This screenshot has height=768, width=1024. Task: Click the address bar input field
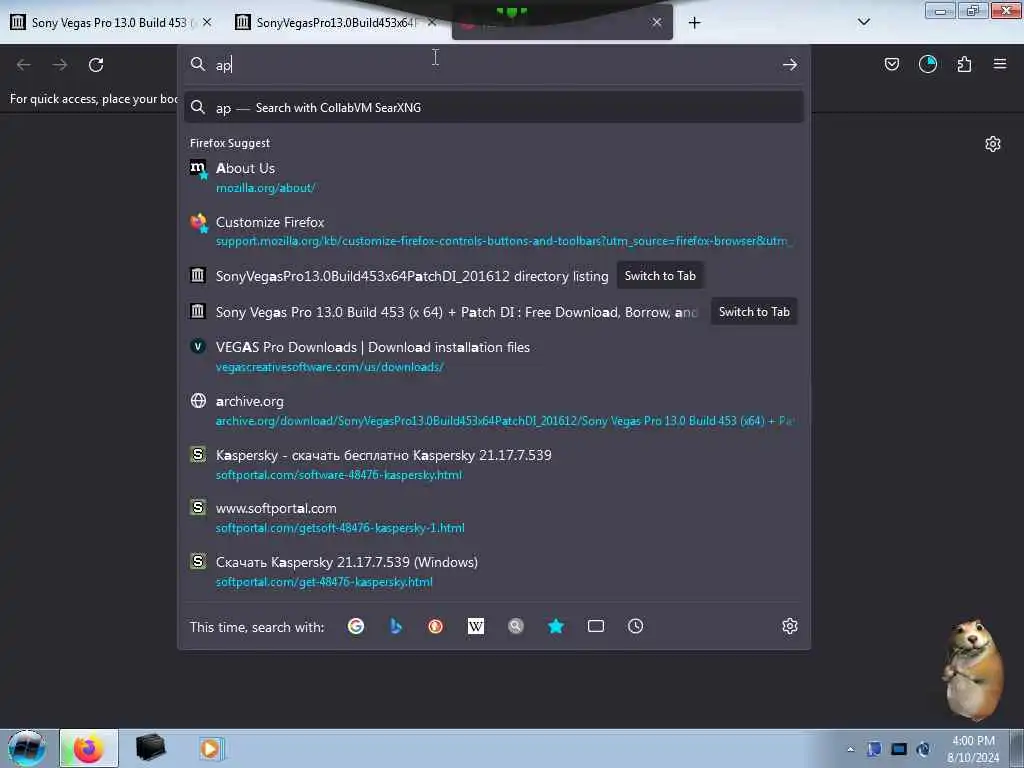(x=493, y=64)
